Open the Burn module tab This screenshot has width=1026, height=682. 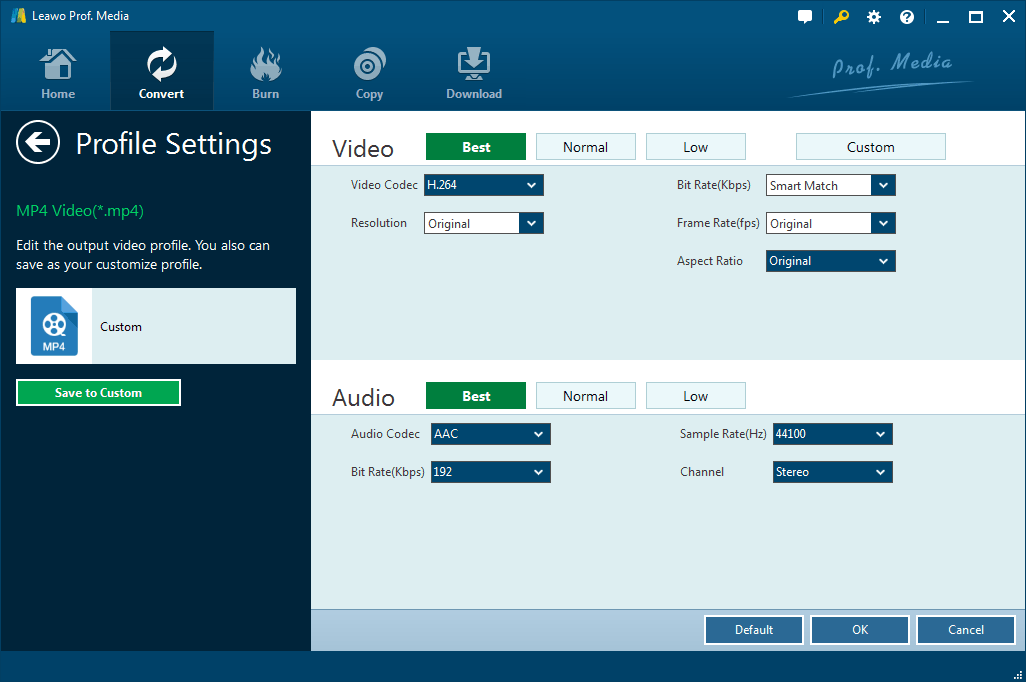[x=266, y=73]
